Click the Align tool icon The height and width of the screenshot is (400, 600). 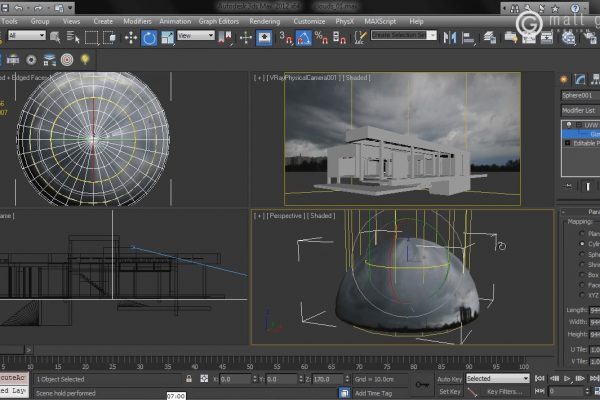[x=468, y=38]
